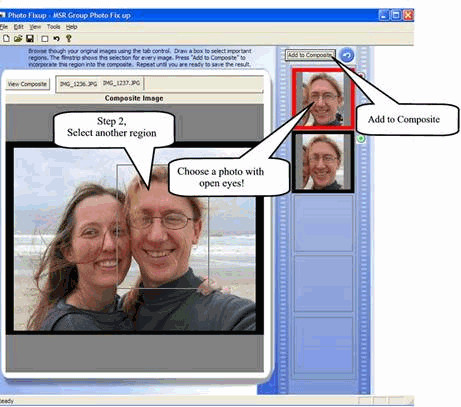461x407 pixels.
Task: Switch to the IMG_1237.JPG tab
Action: click(x=121, y=83)
